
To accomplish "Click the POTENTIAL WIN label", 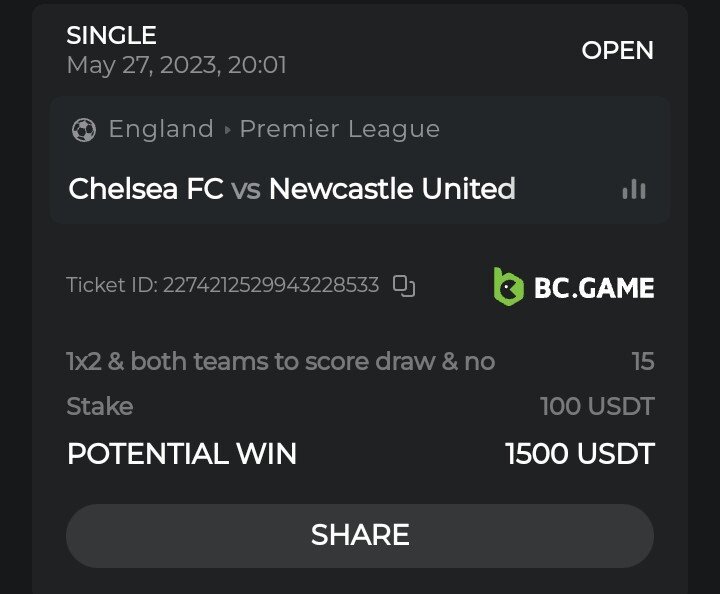I will (181, 454).
